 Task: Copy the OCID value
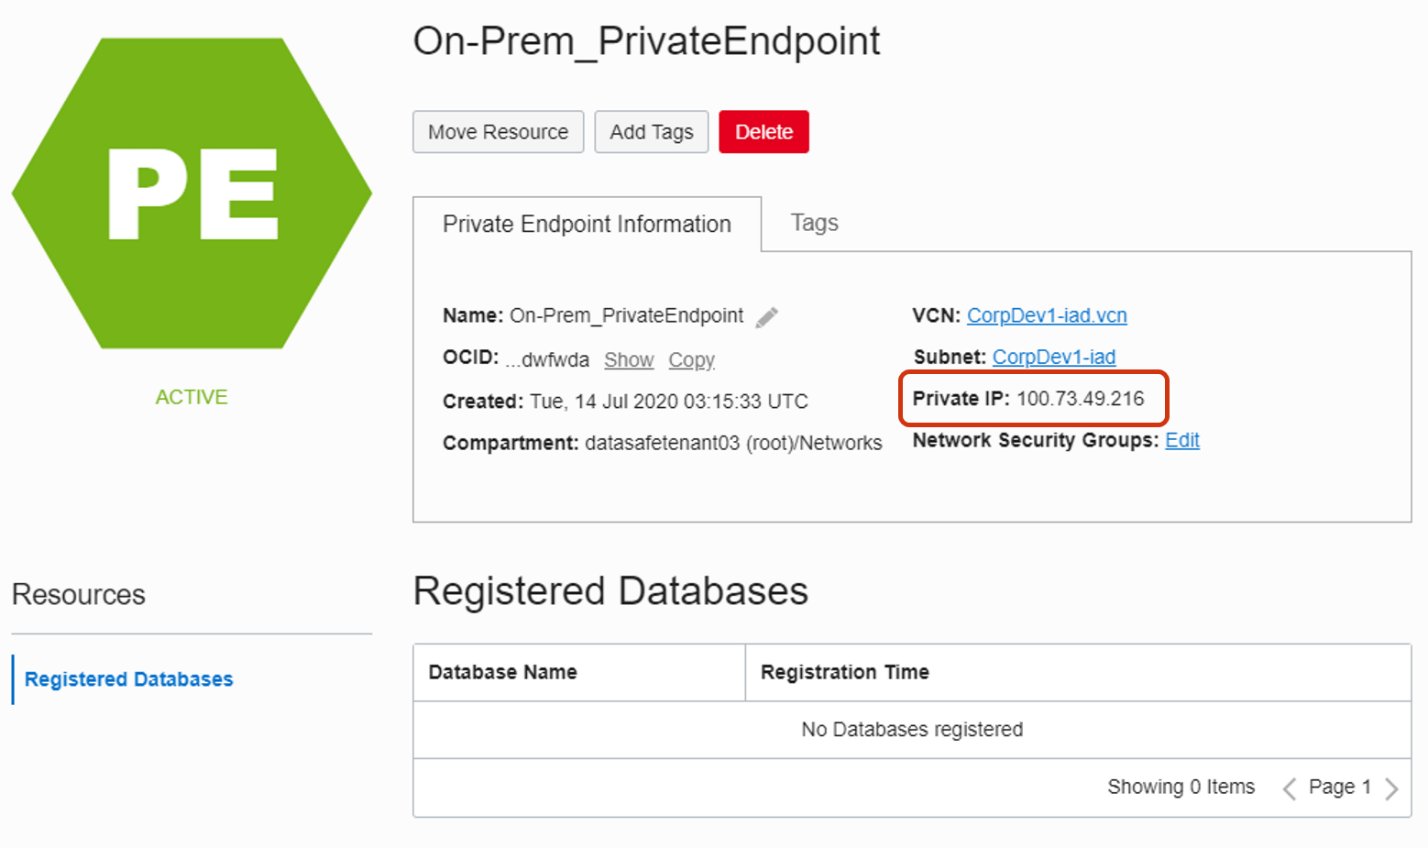[691, 360]
